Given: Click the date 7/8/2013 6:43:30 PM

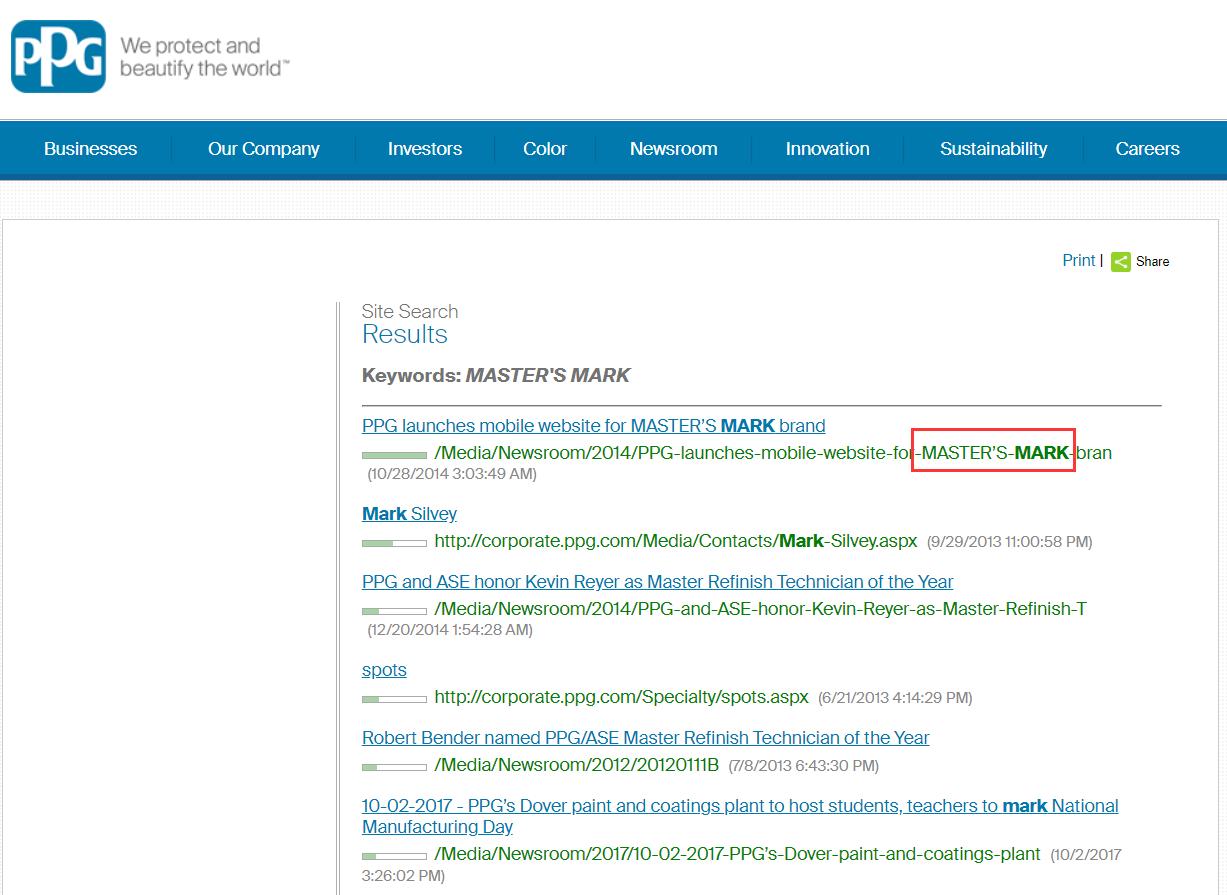Looking at the screenshot, I should [804, 766].
